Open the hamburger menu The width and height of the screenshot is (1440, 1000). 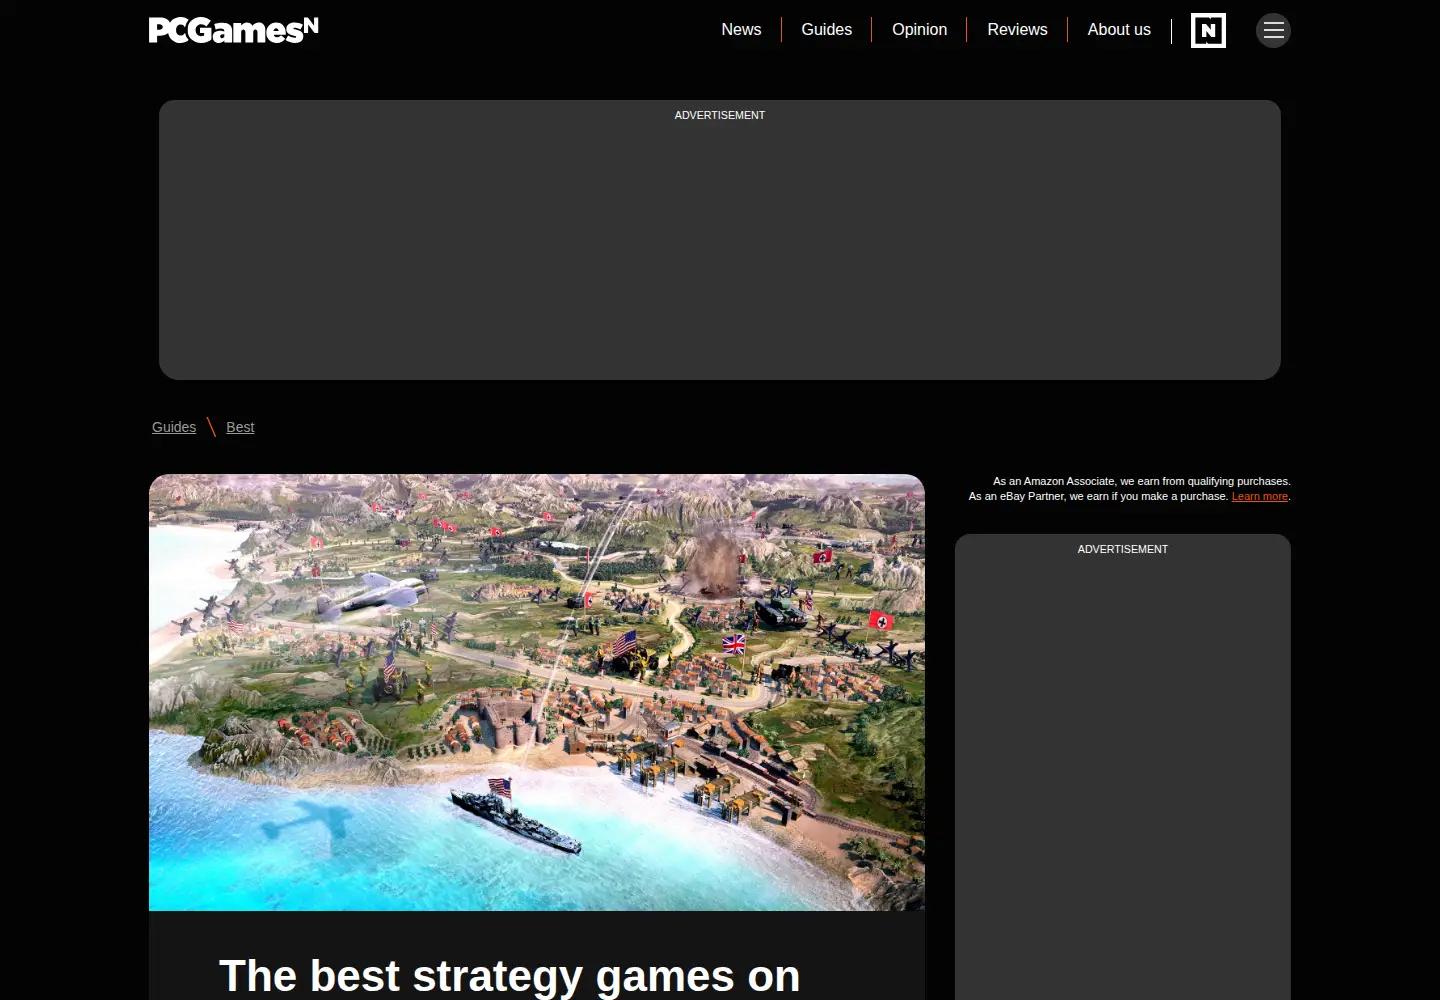click(x=1273, y=30)
